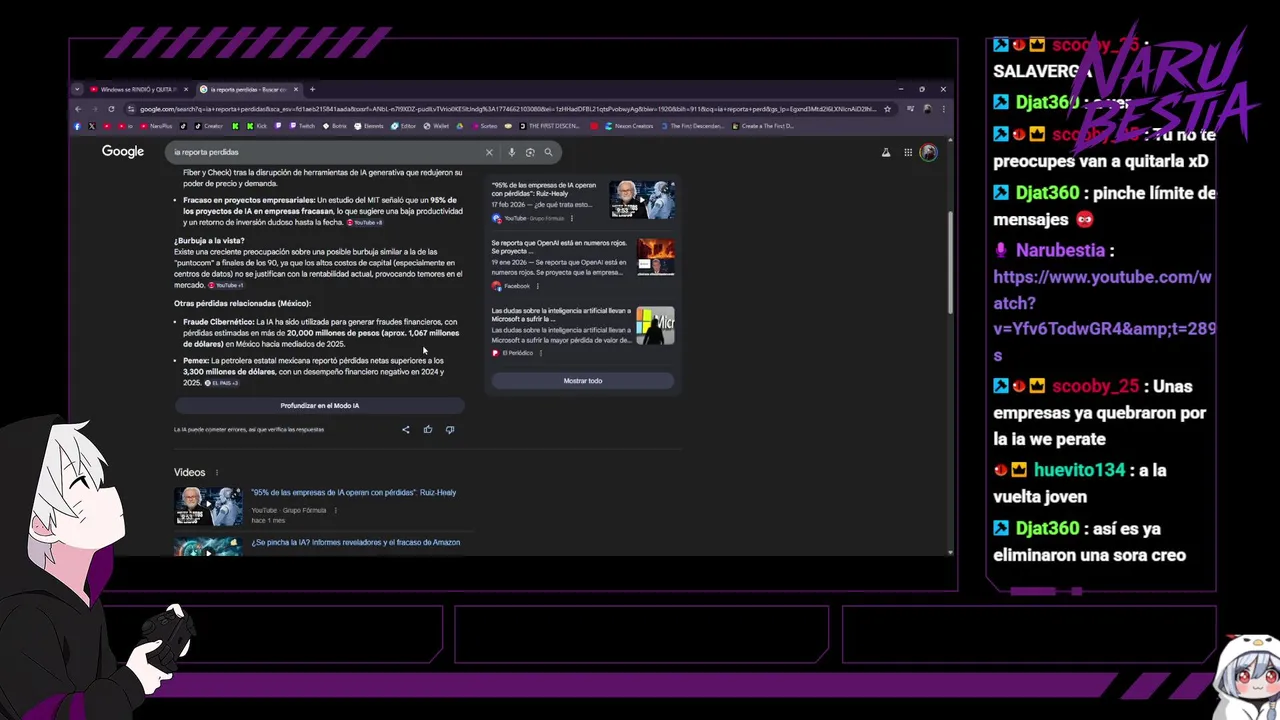Open options menu for YouTube Grupo Fórmula source
The width and height of the screenshot is (1280, 720).
click(572, 218)
